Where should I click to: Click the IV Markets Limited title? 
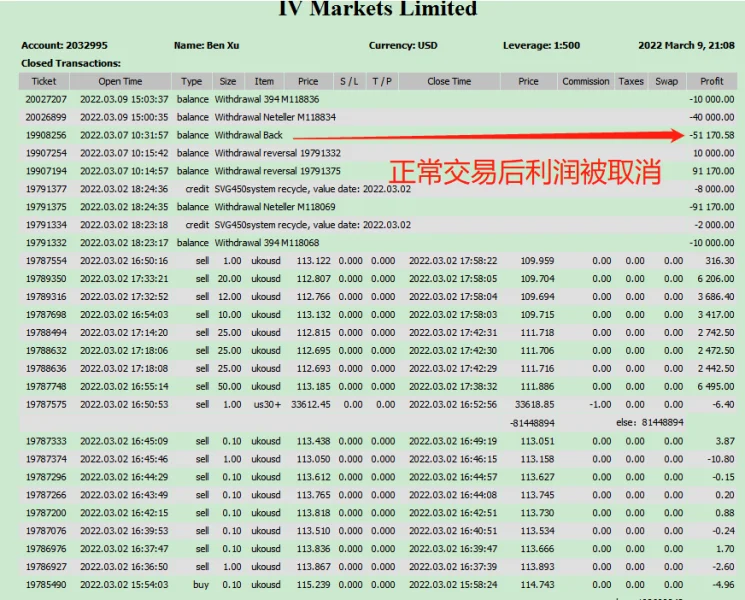pos(378,10)
